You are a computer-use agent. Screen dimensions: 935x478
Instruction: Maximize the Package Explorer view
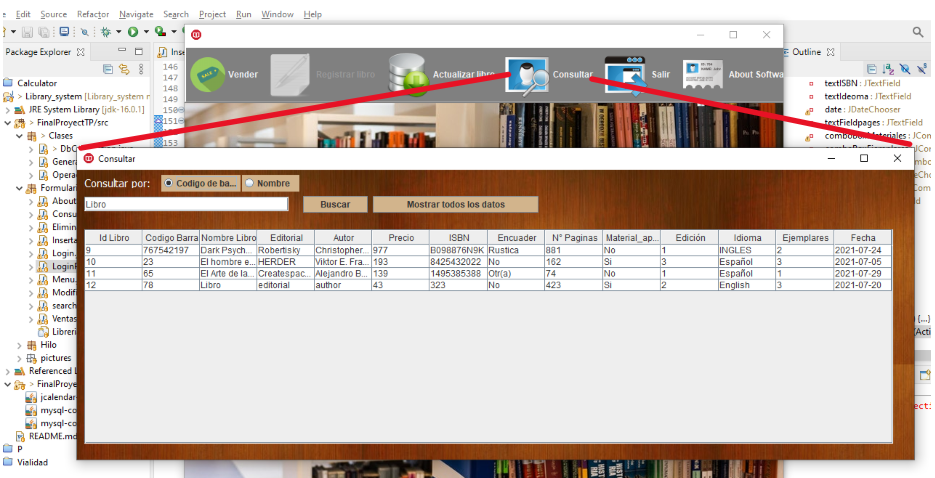tap(139, 52)
